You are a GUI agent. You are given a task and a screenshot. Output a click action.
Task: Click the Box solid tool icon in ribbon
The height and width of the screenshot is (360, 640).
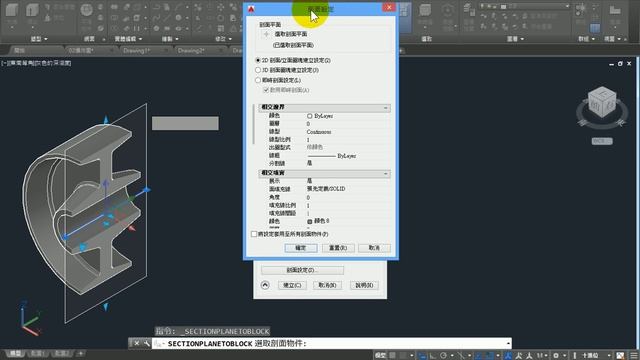[12, 10]
